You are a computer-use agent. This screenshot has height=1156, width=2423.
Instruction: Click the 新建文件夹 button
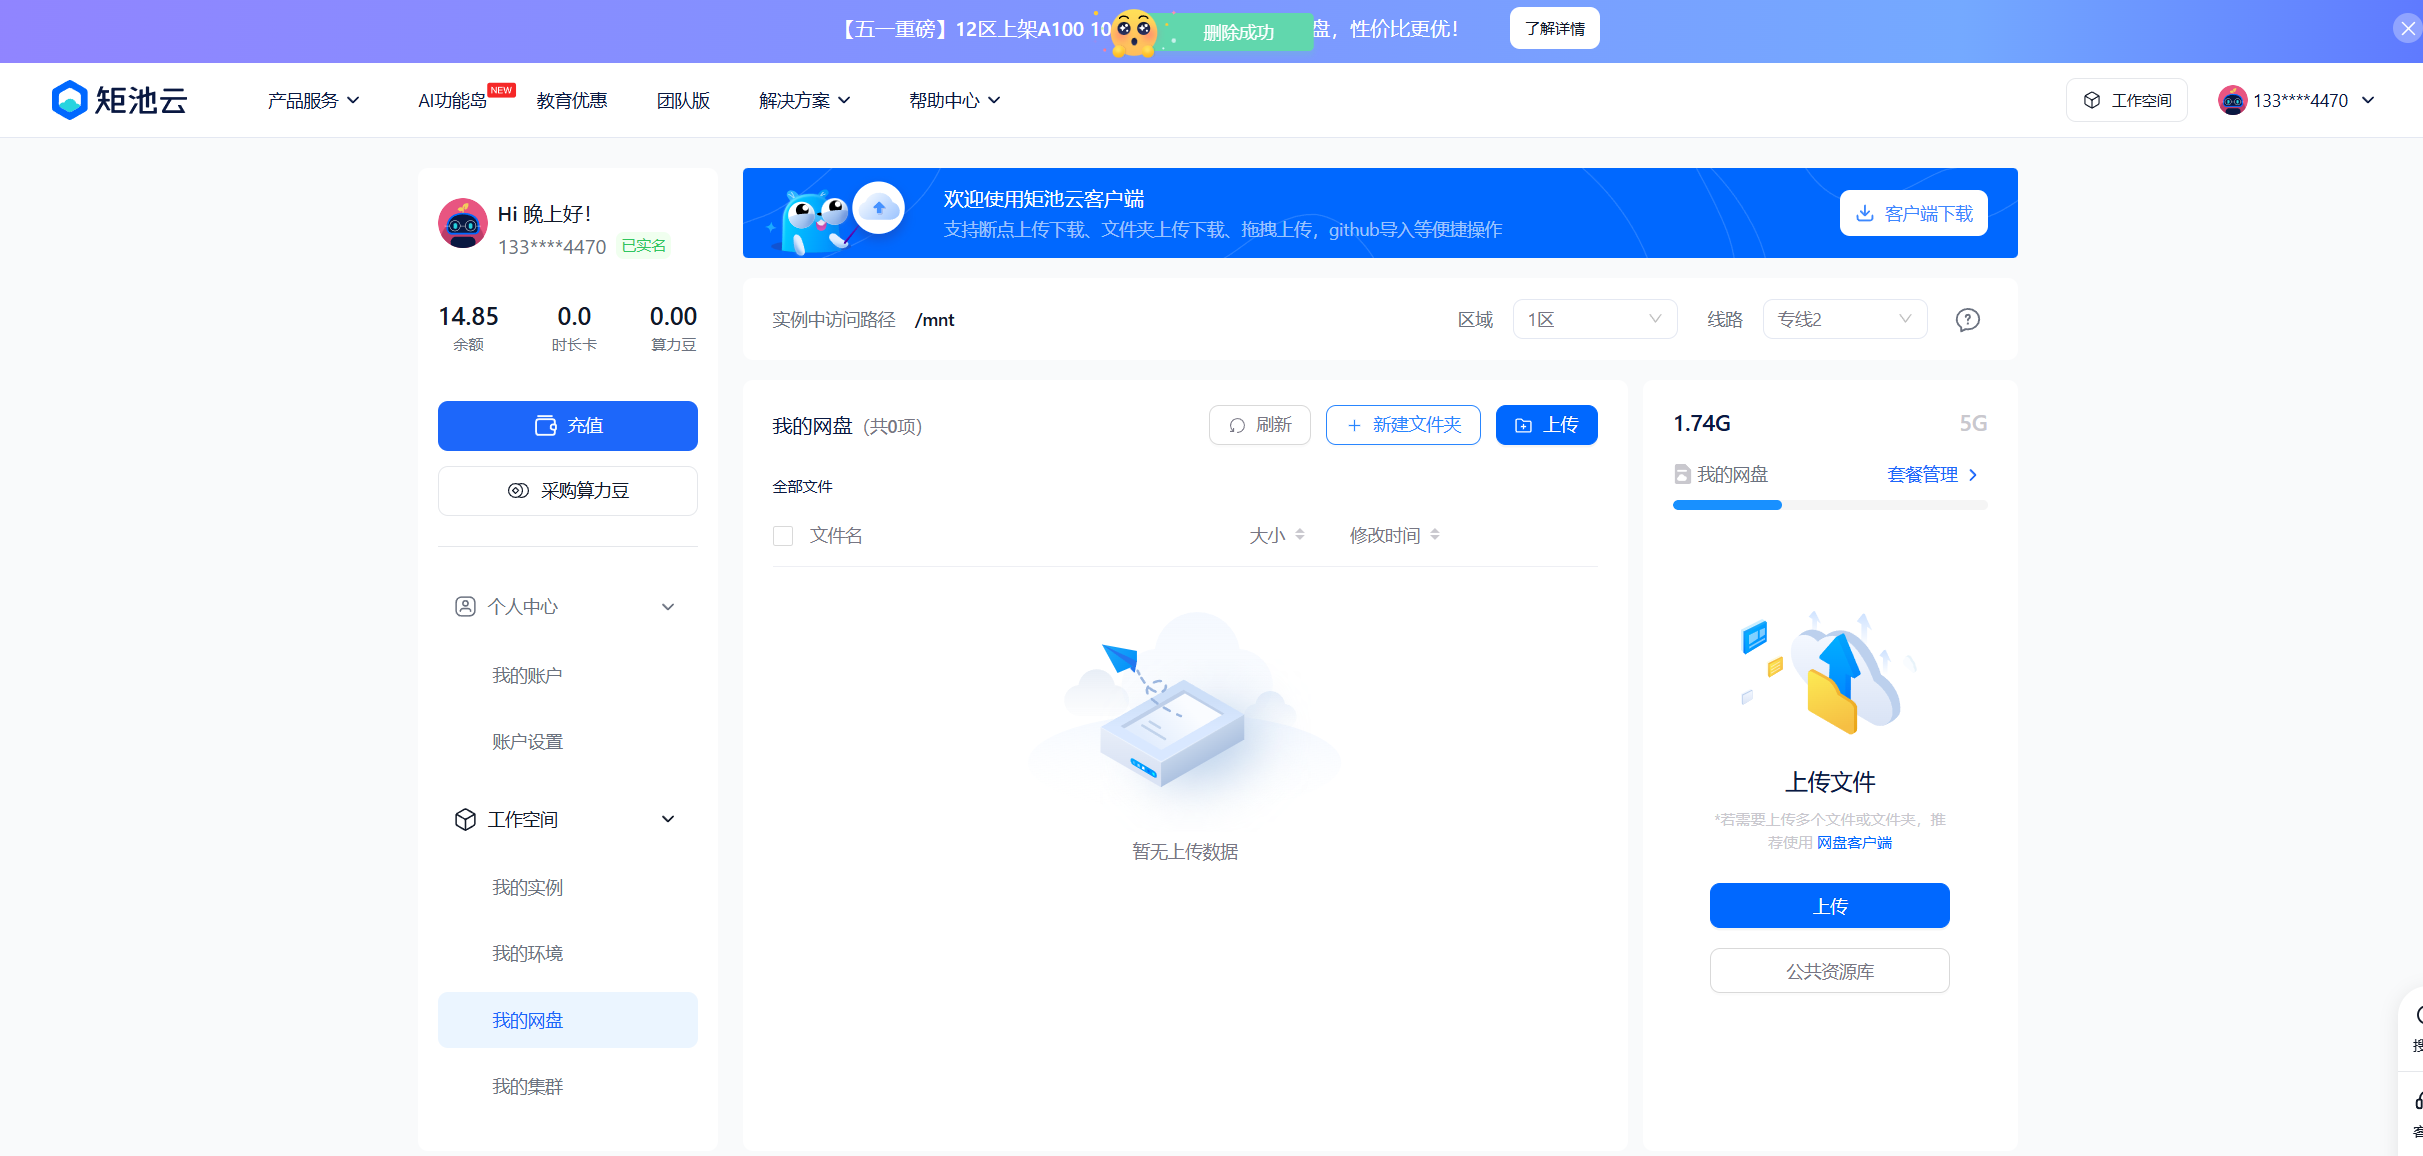(x=1403, y=425)
